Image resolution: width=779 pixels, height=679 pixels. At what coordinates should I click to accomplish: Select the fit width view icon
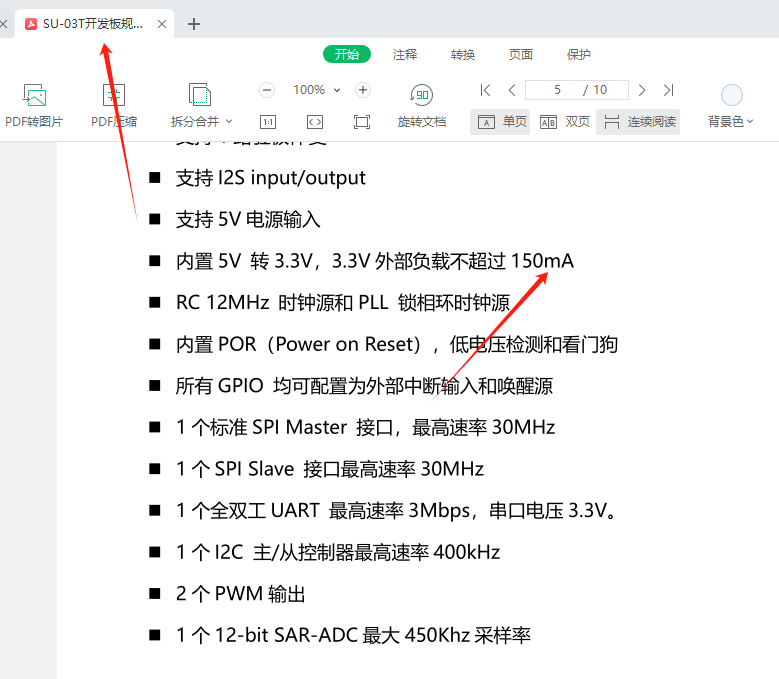315,122
